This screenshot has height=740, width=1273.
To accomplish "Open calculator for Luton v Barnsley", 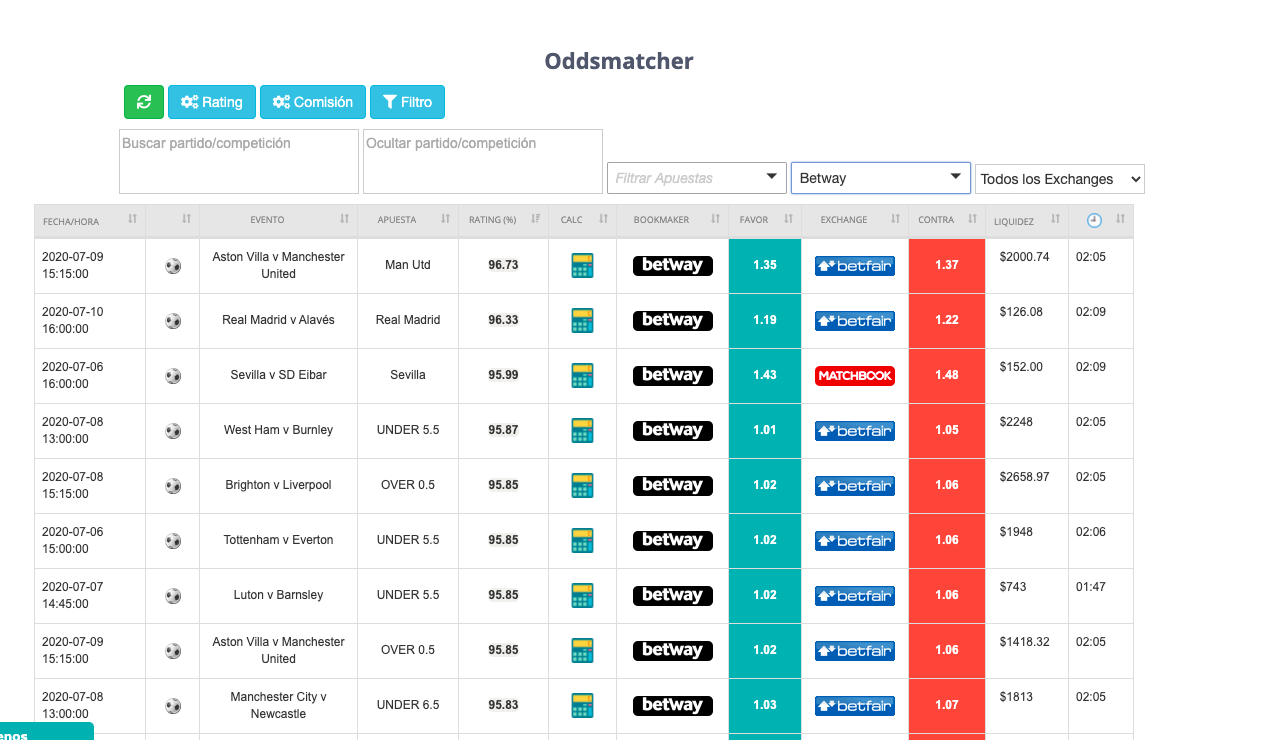I will (582, 595).
